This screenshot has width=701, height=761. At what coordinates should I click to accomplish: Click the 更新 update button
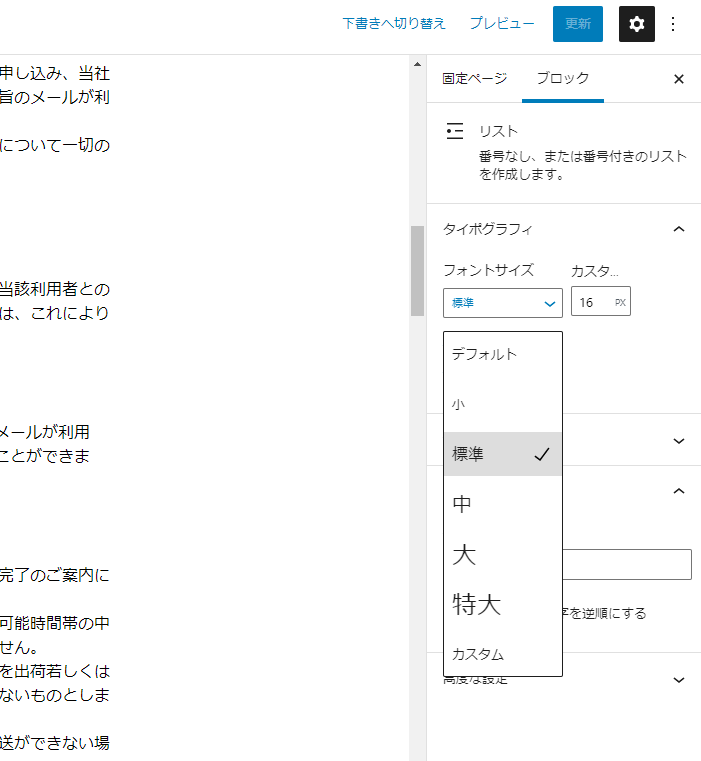(578, 24)
